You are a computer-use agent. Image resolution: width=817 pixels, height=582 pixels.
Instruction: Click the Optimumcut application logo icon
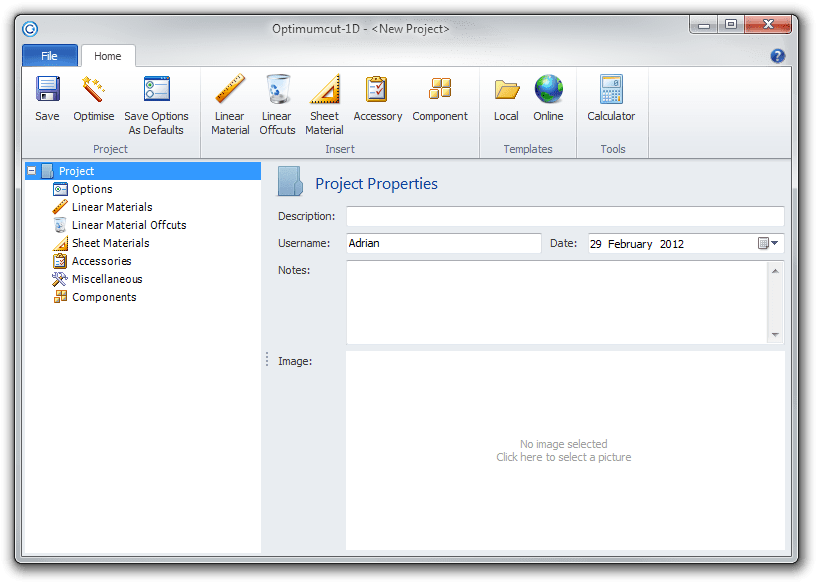coord(30,29)
